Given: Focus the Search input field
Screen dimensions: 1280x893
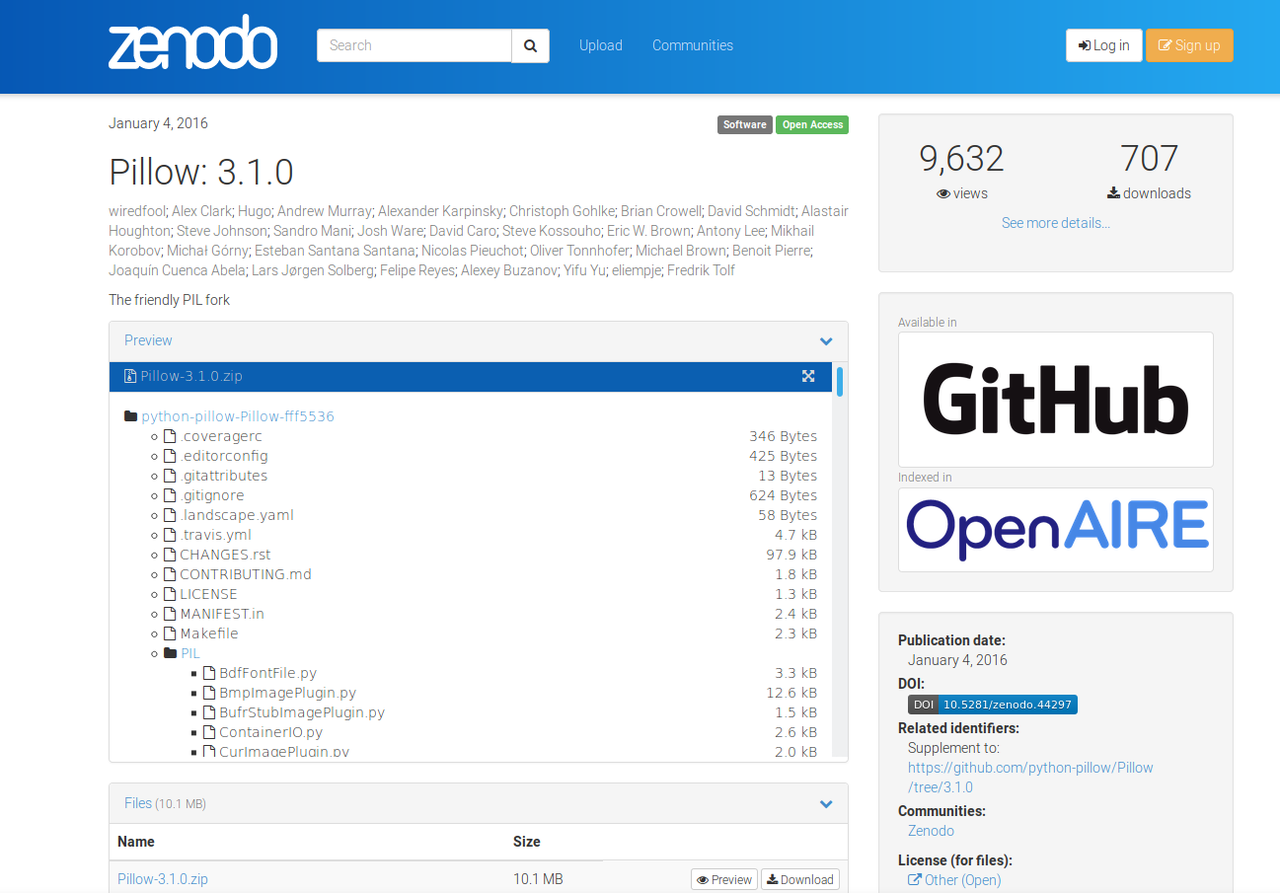Looking at the screenshot, I should pos(414,46).
